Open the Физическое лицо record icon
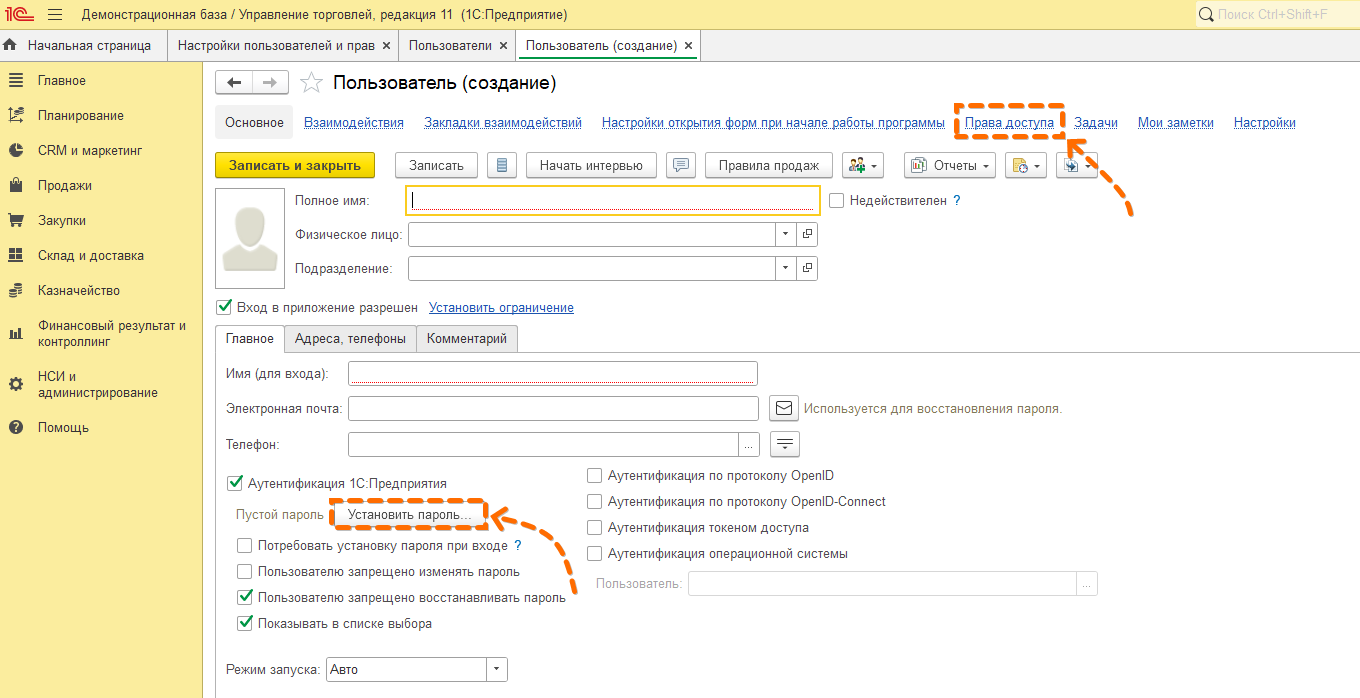 pos(807,234)
